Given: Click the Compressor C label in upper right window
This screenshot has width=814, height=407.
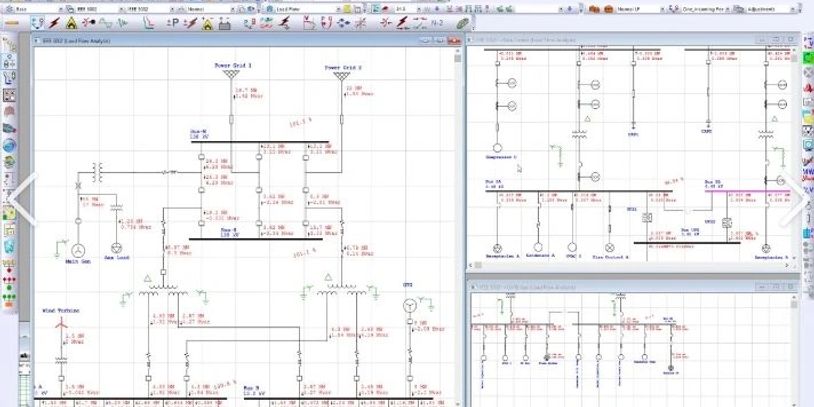Looking at the screenshot, I should (501, 157).
